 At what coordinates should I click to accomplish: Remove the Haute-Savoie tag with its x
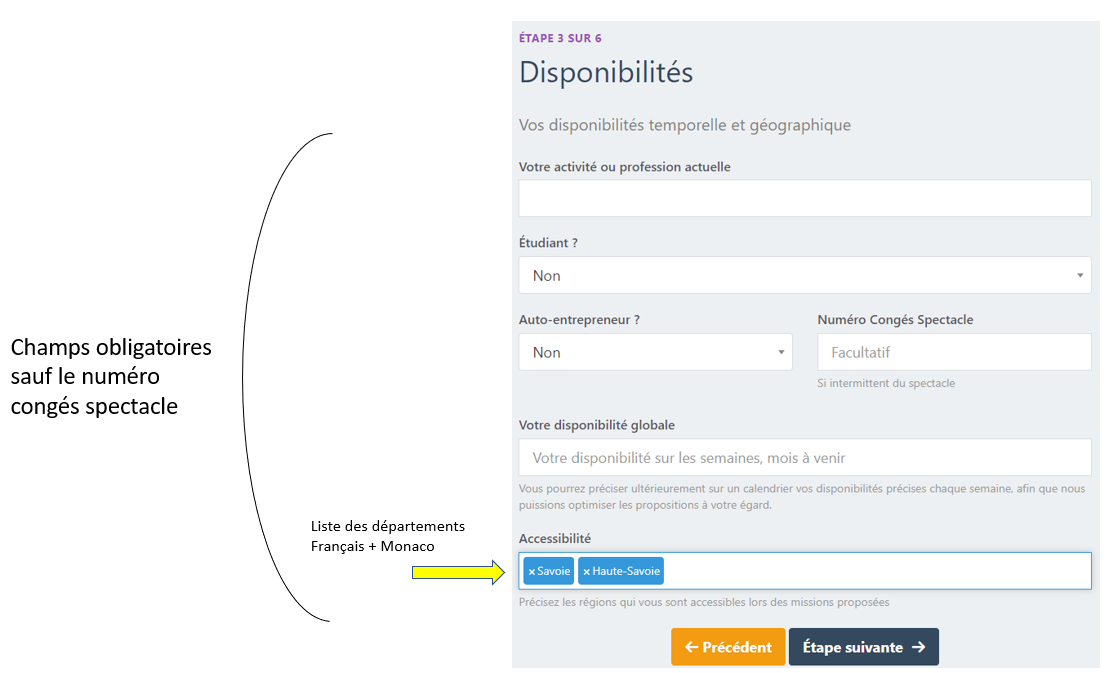[586, 572]
